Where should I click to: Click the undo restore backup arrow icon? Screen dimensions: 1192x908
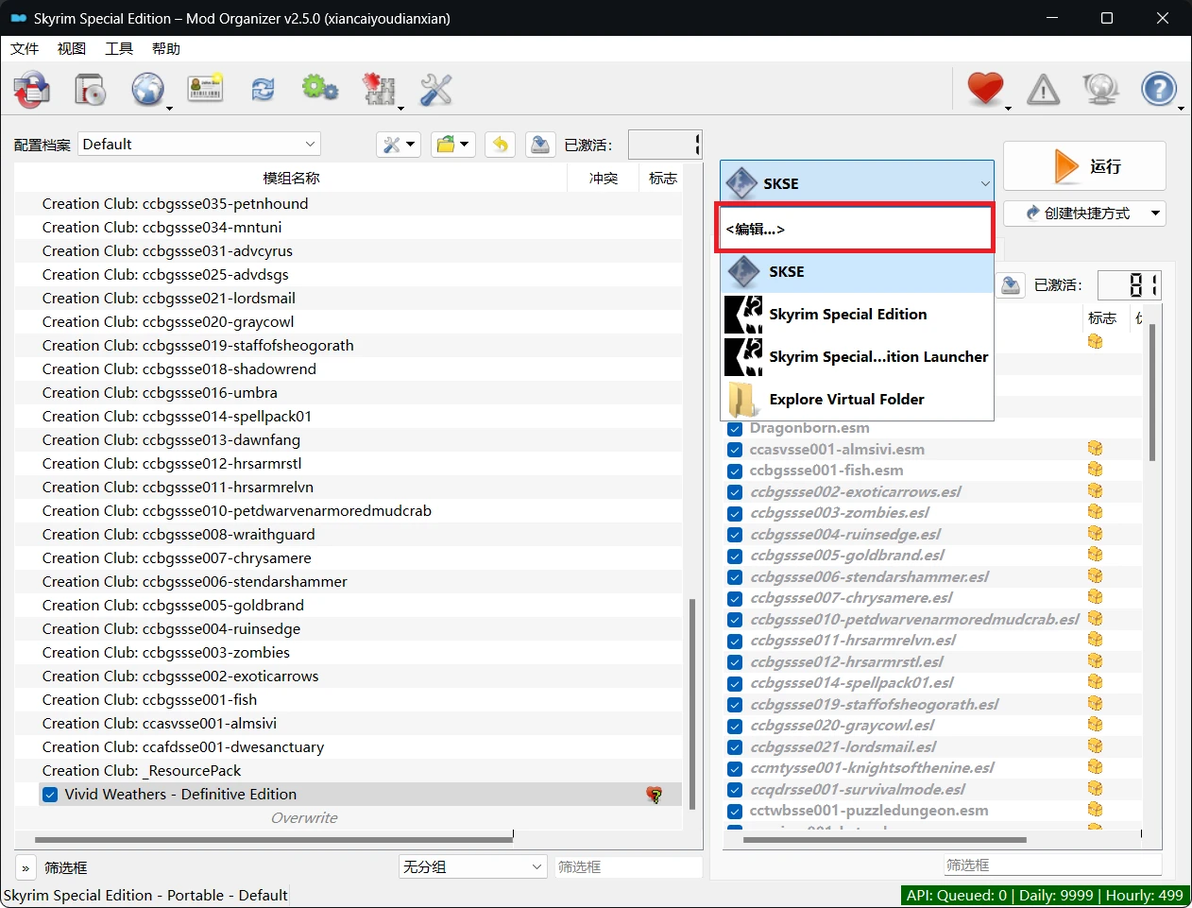tap(500, 144)
